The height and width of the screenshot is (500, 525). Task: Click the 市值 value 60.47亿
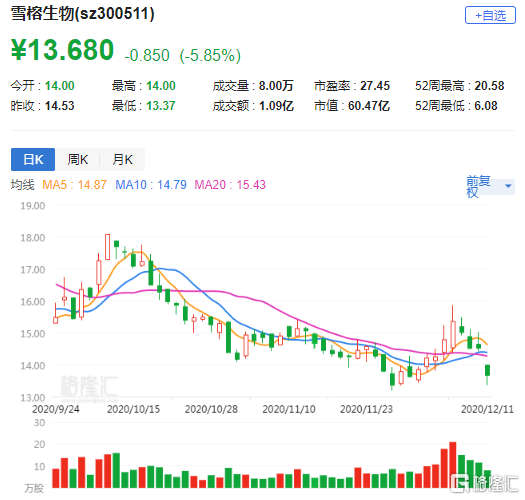369,106
